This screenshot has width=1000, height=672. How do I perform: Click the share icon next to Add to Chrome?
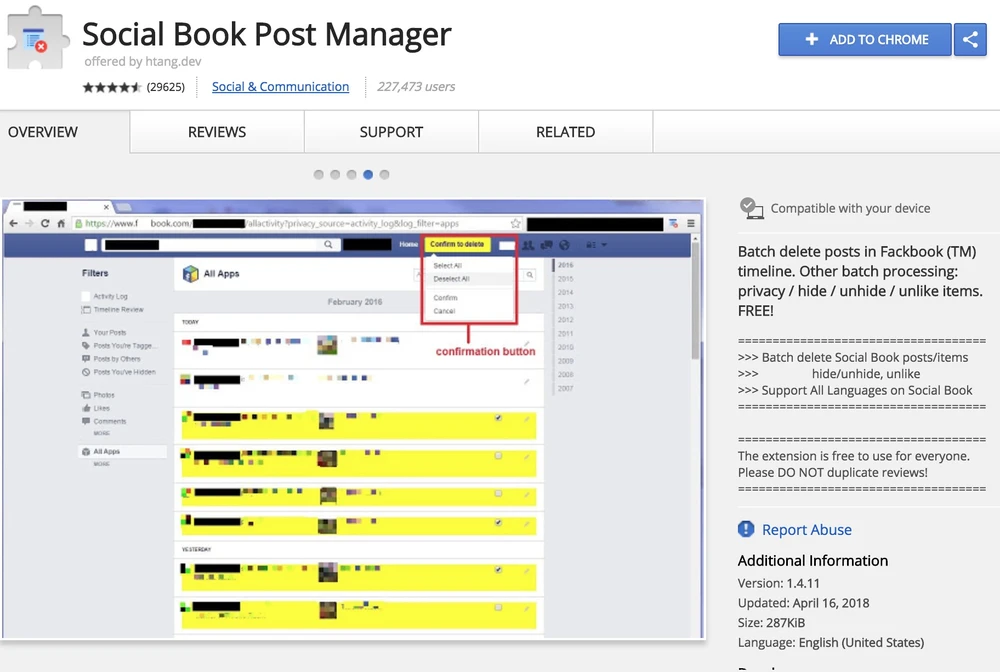970,40
